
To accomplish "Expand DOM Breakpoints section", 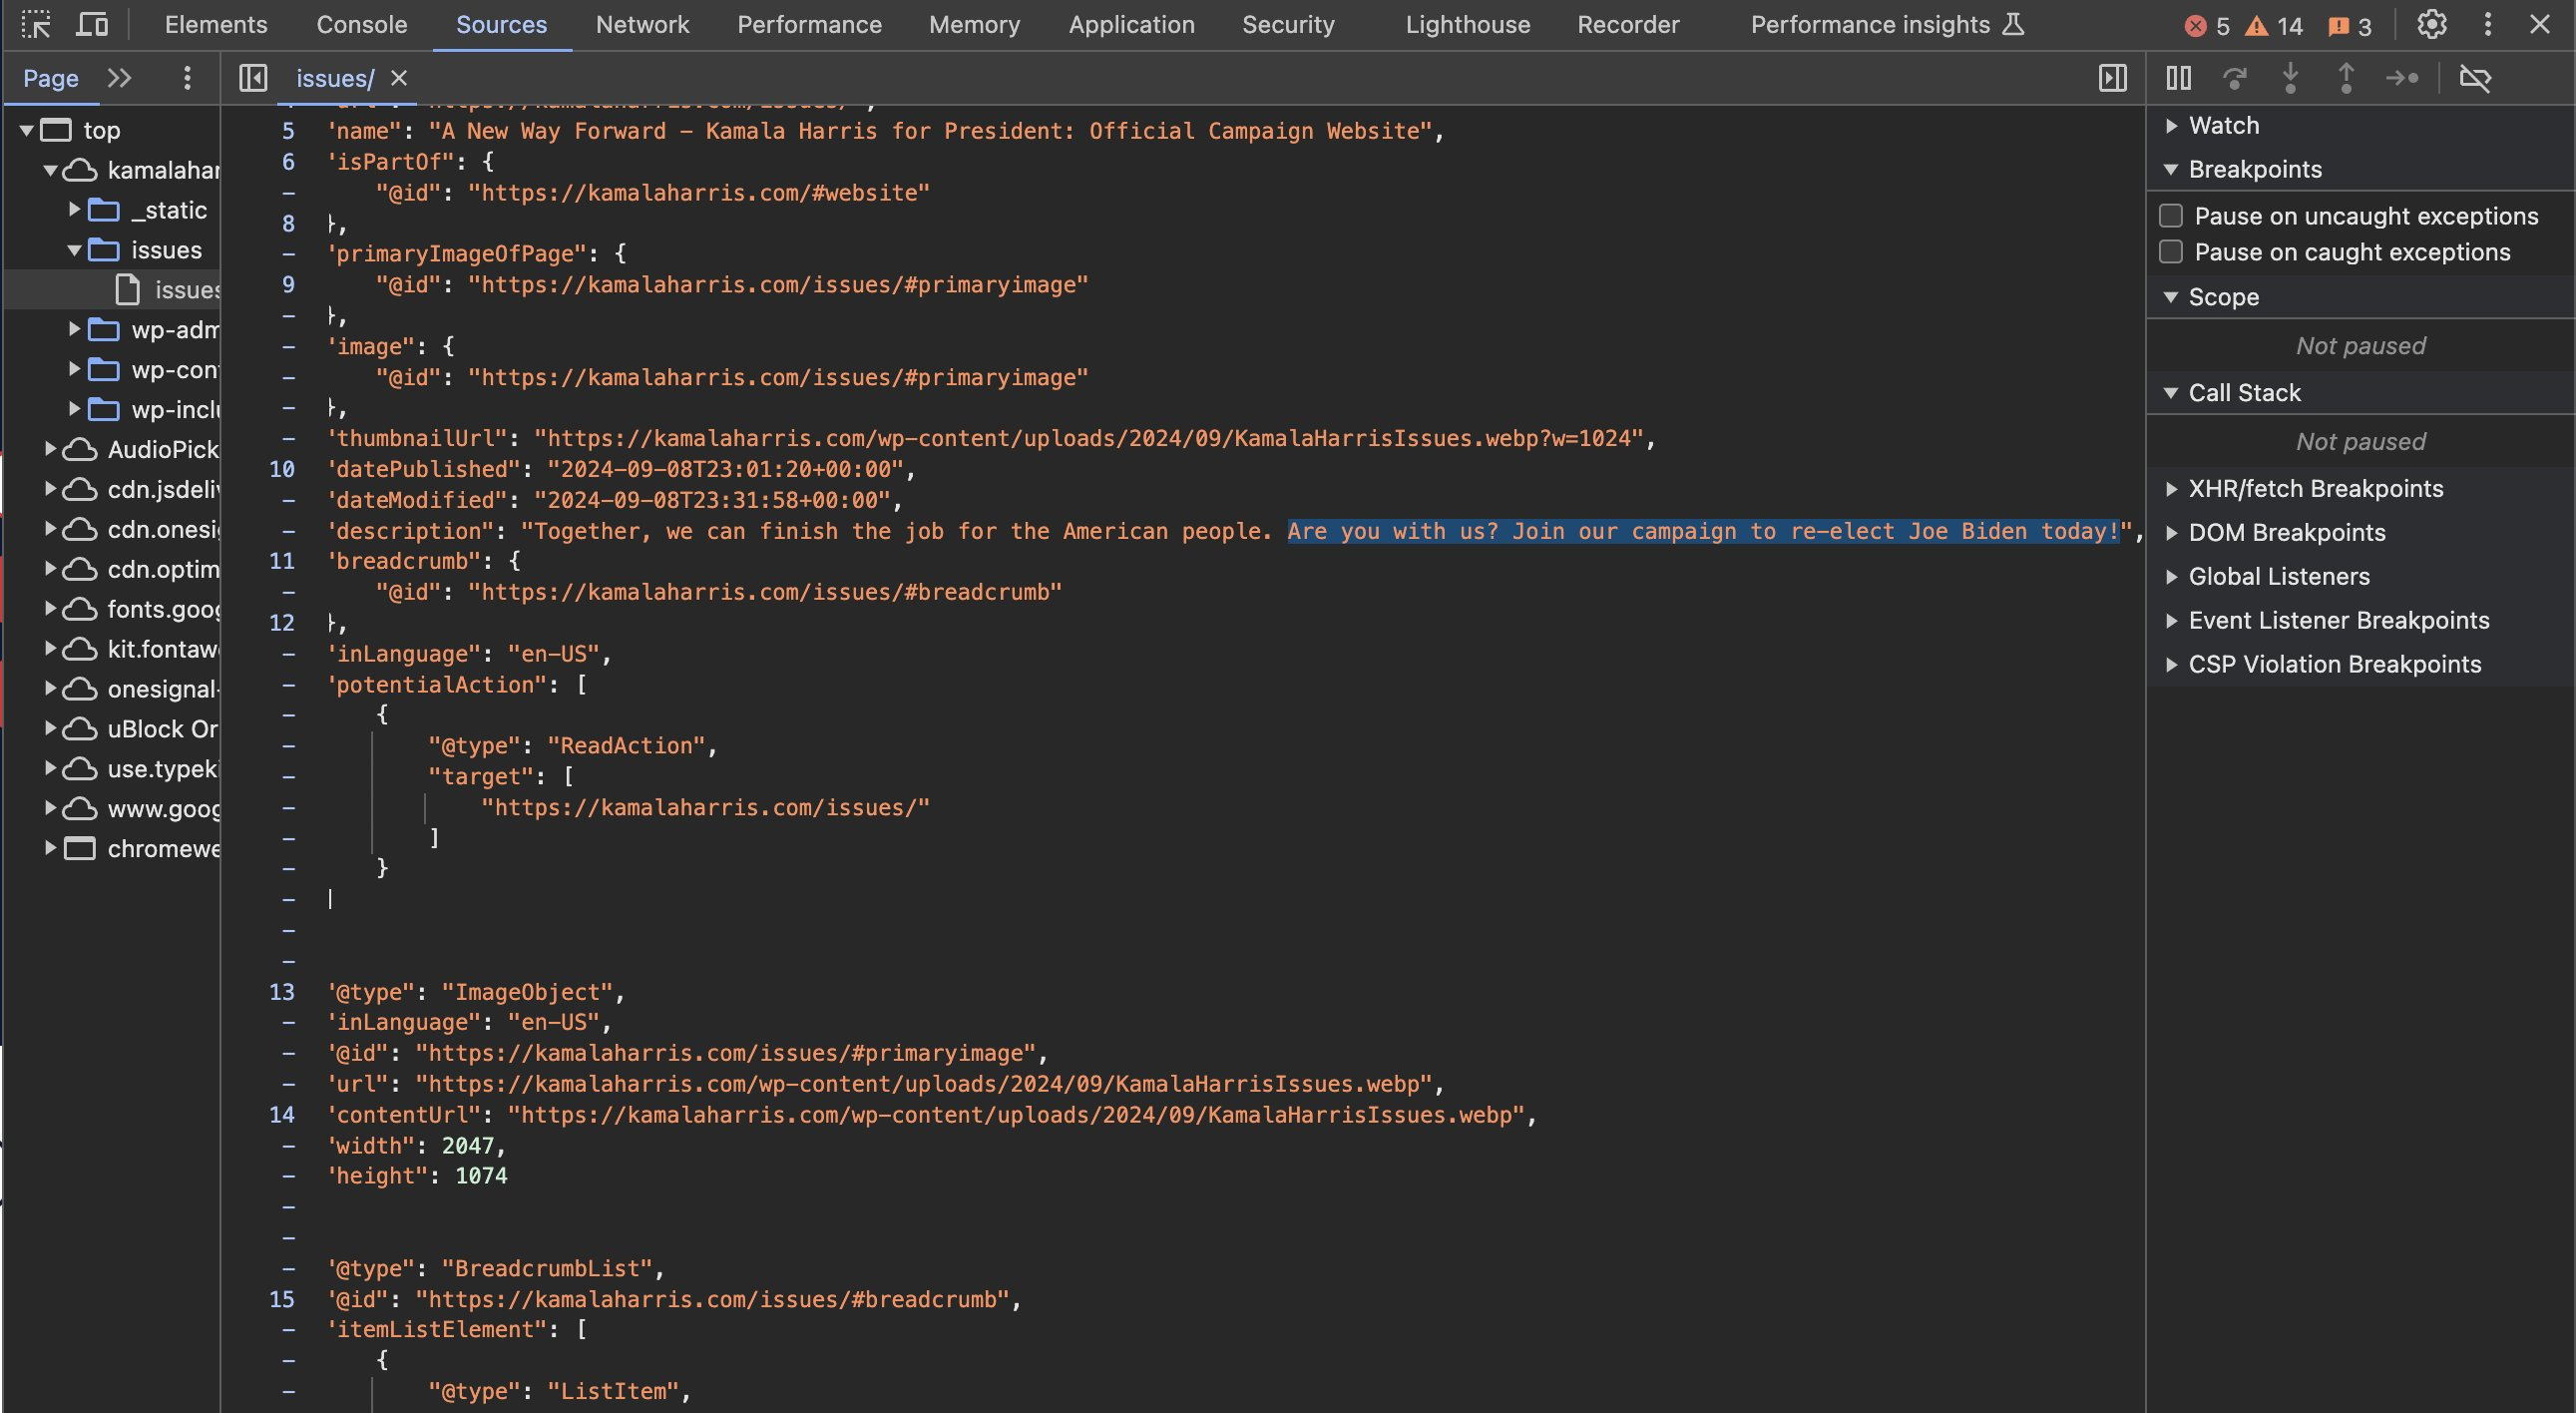I will [x=2171, y=533].
